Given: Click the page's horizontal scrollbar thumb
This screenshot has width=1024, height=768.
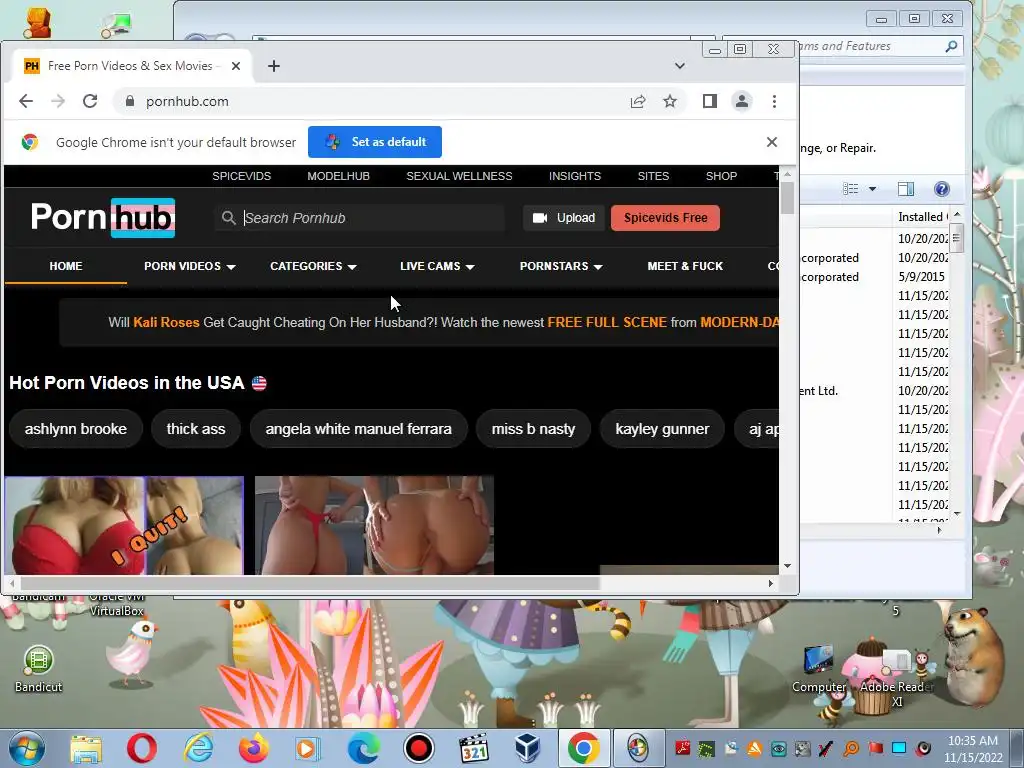Looking at the screenshot, I should pyautogui.click(x=310, y=583).
